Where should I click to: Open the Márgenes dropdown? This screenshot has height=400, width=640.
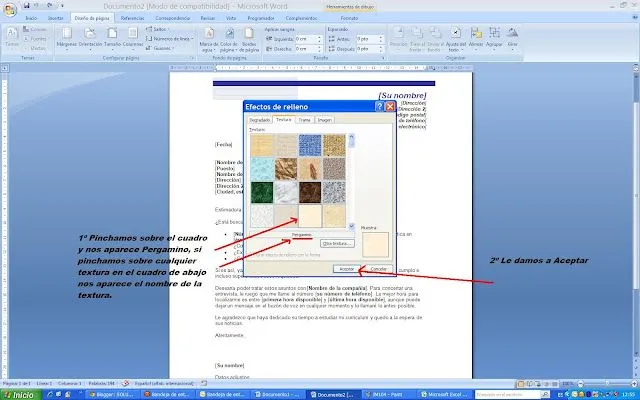click(67, 40)
